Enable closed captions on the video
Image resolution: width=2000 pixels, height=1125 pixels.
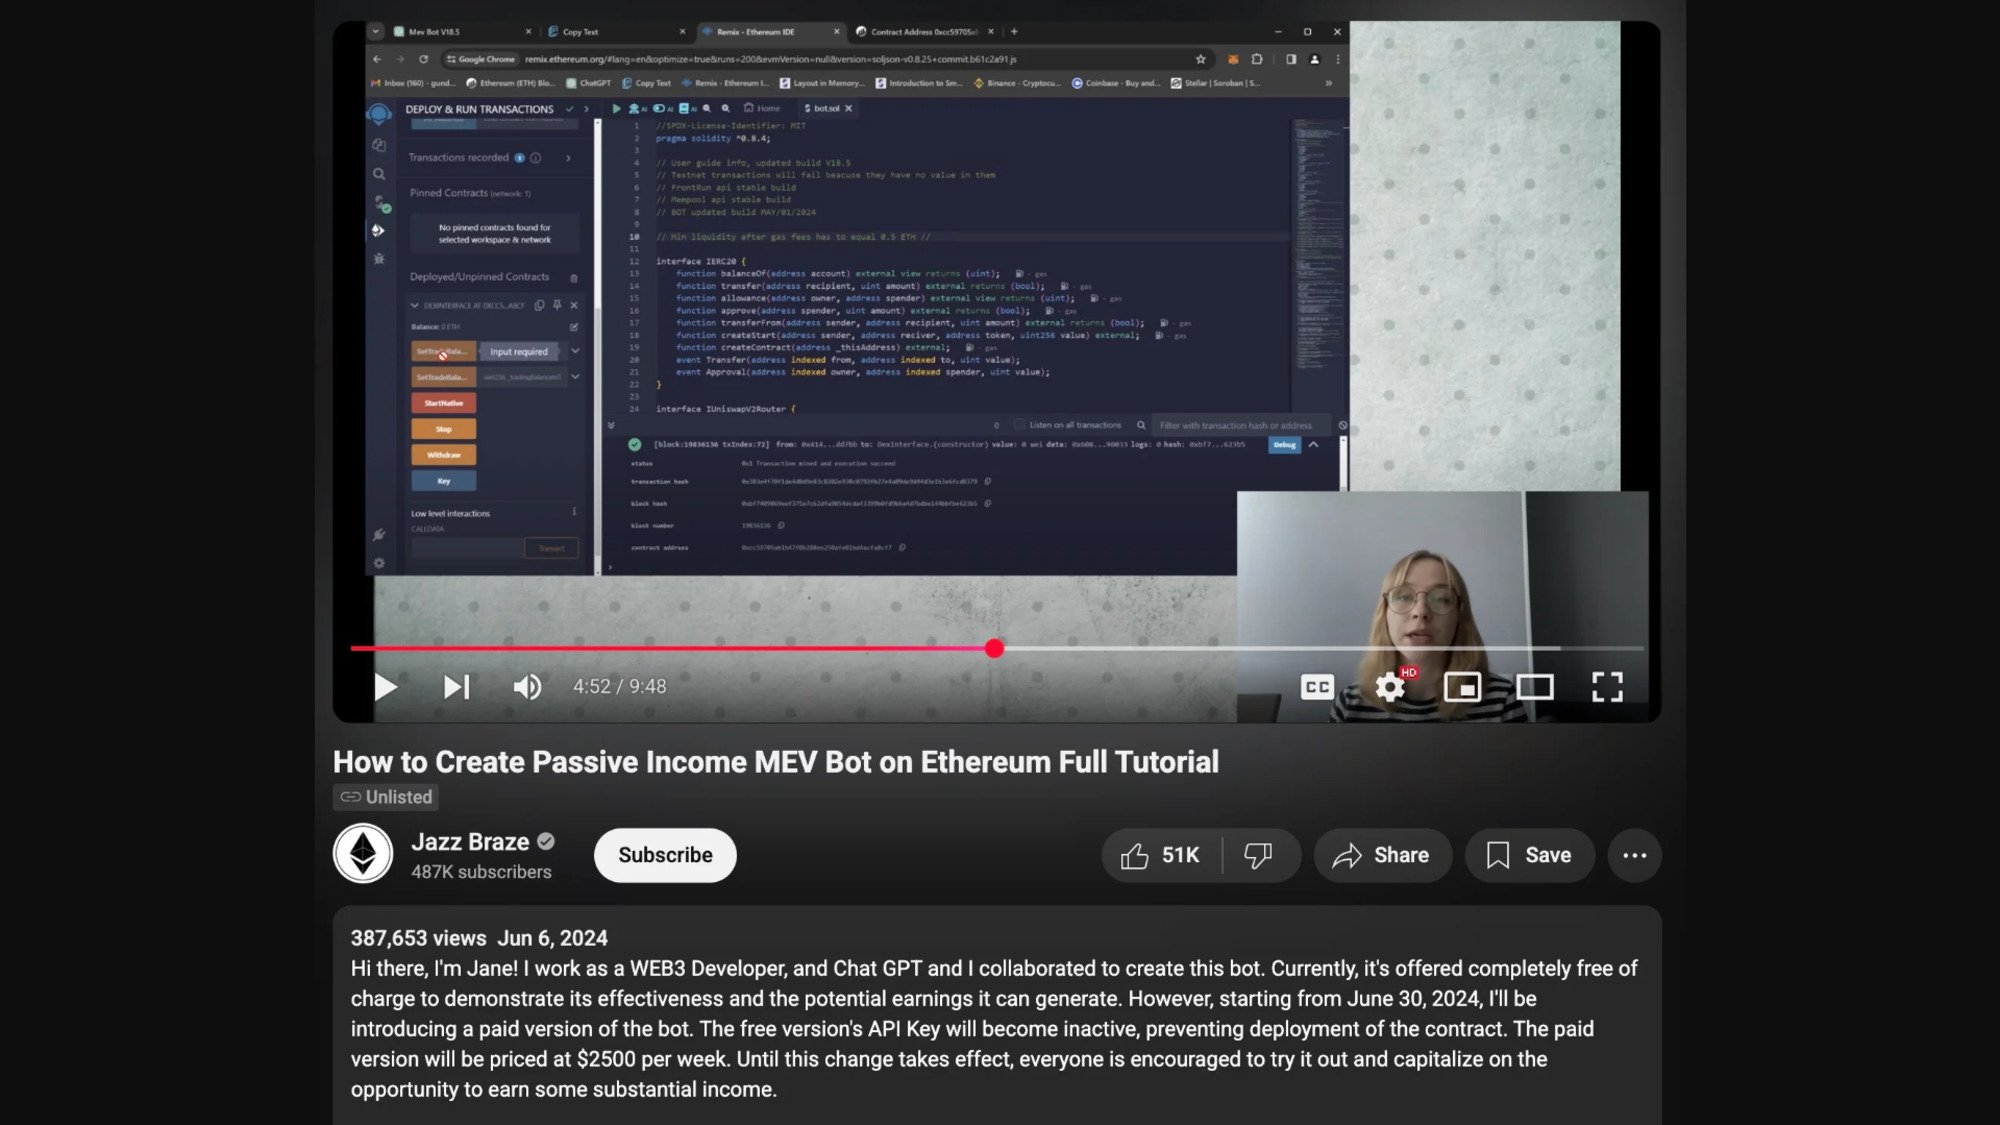click(x=1318, y=687)
